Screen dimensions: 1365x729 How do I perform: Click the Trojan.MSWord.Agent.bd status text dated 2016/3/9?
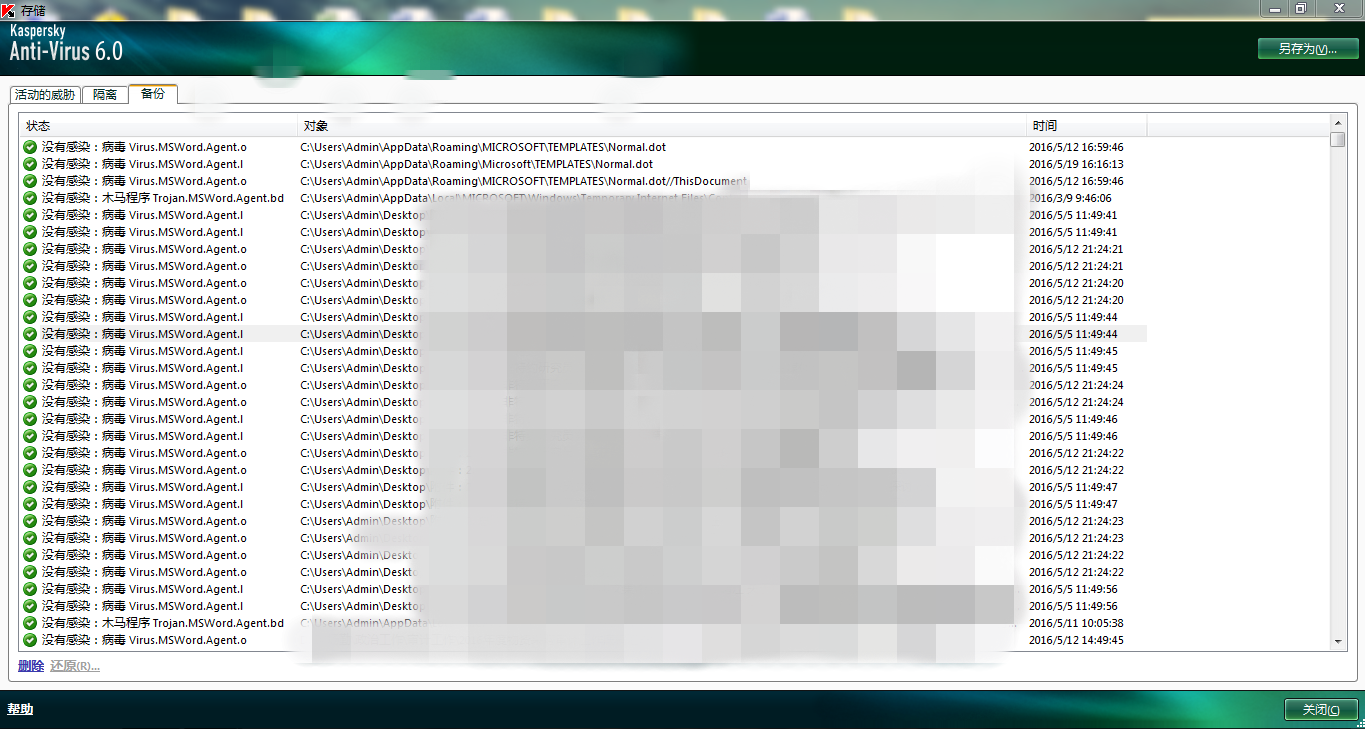tap(163, 198)
